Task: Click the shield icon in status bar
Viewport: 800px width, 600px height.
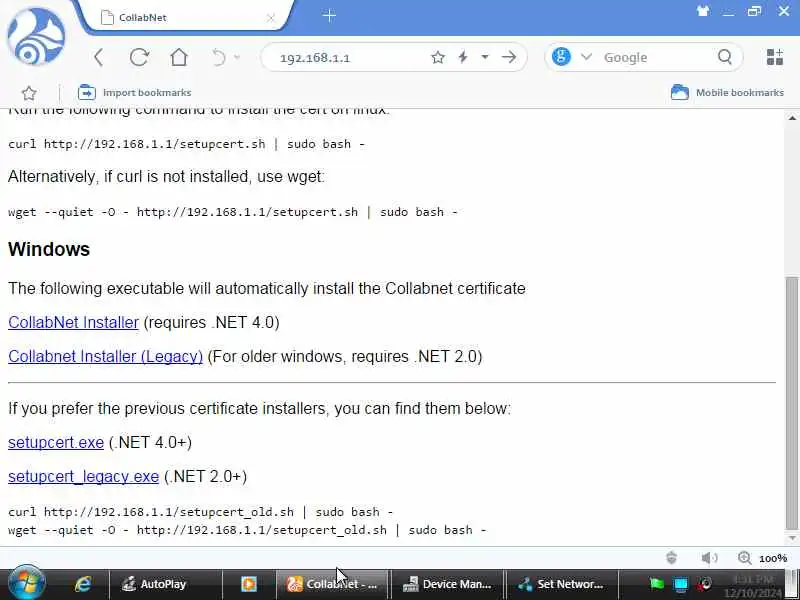Action: (671, 558)
